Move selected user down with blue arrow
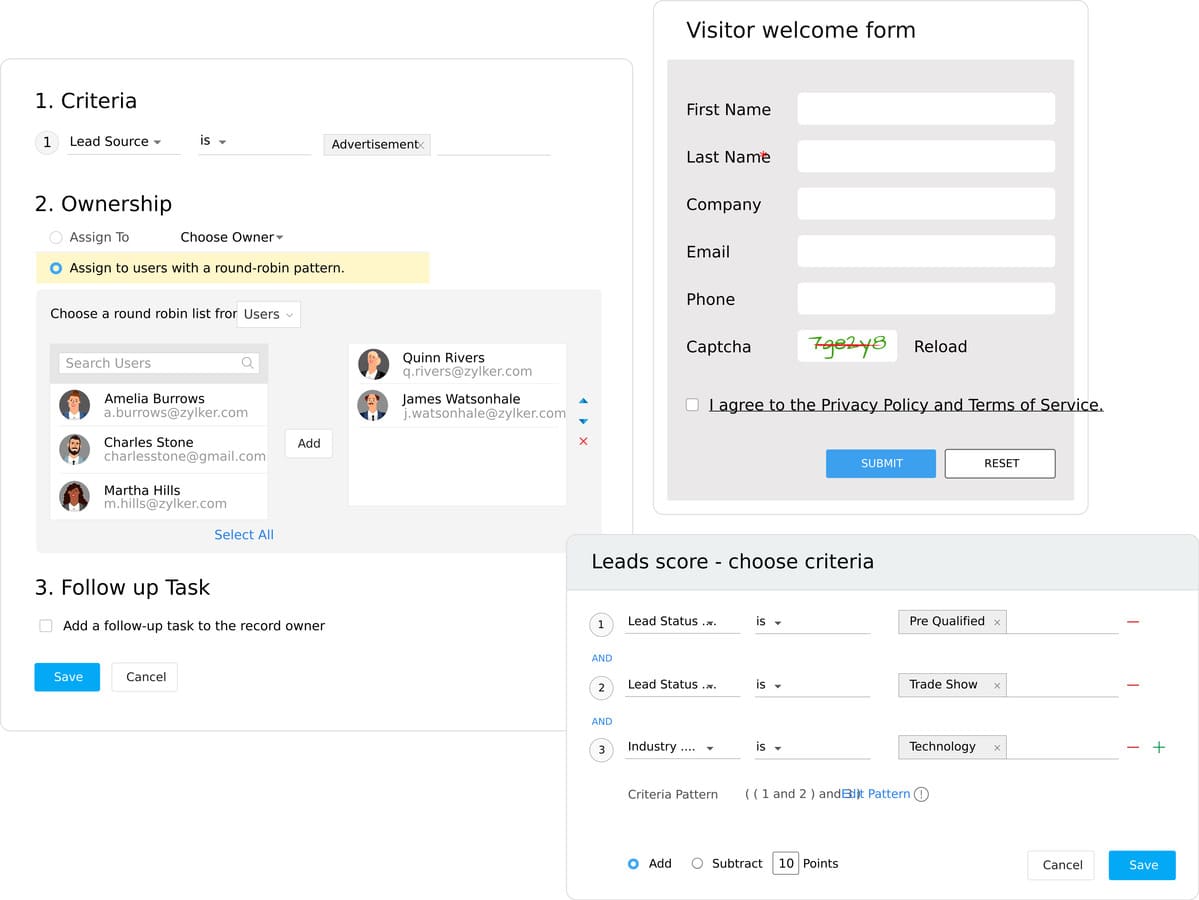The height and width of the screenshot is (900, 1199). click(x=584, y=421)
